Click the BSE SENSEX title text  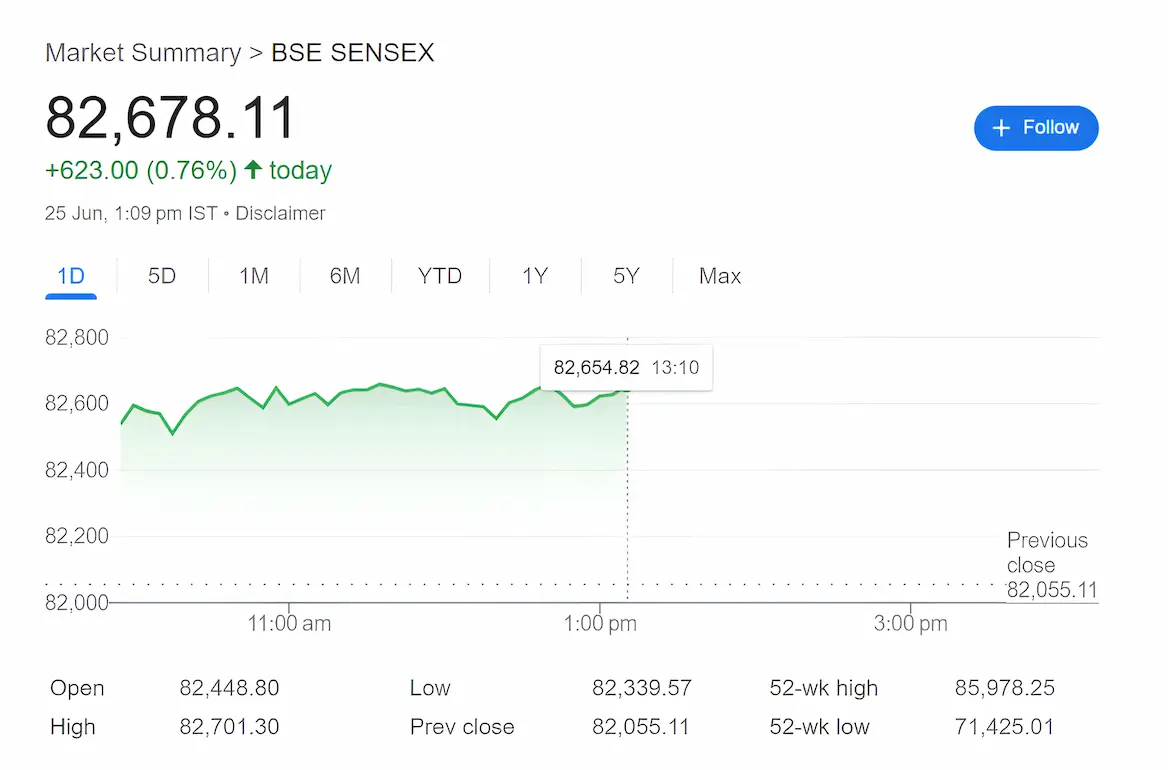[352, 53]
